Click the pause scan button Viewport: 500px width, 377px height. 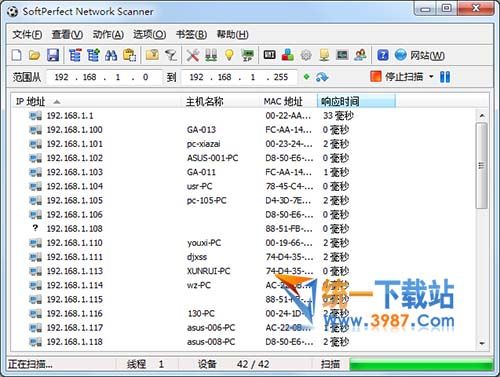click(x=445, y=77)
